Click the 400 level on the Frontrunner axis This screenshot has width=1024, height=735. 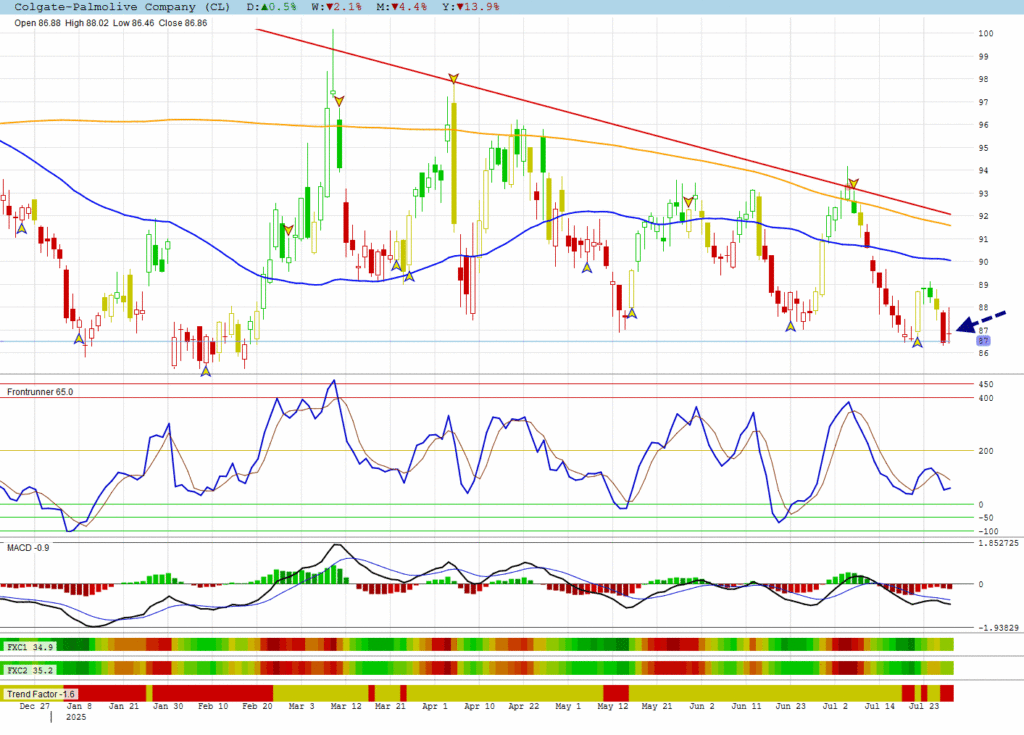click(985, 398)
